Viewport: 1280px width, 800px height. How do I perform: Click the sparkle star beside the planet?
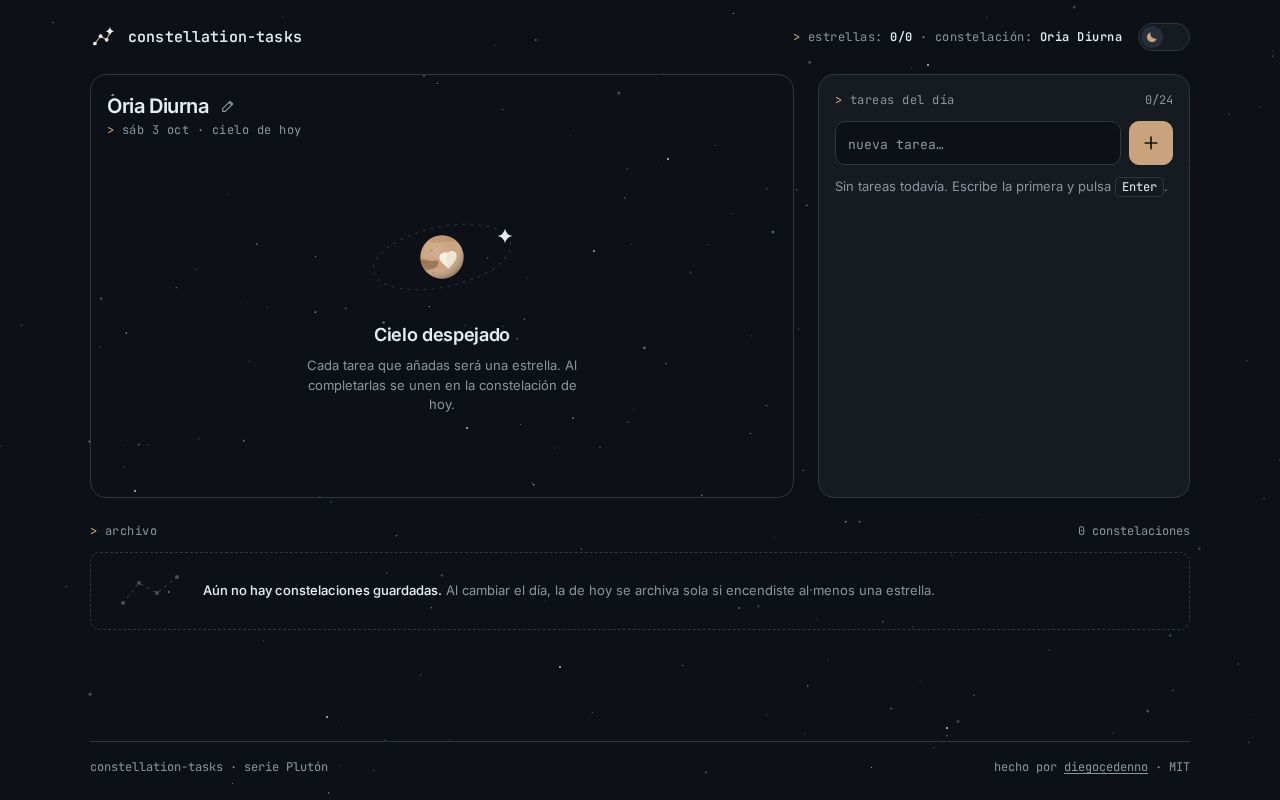pyautogui.click(x=505, y=236)
